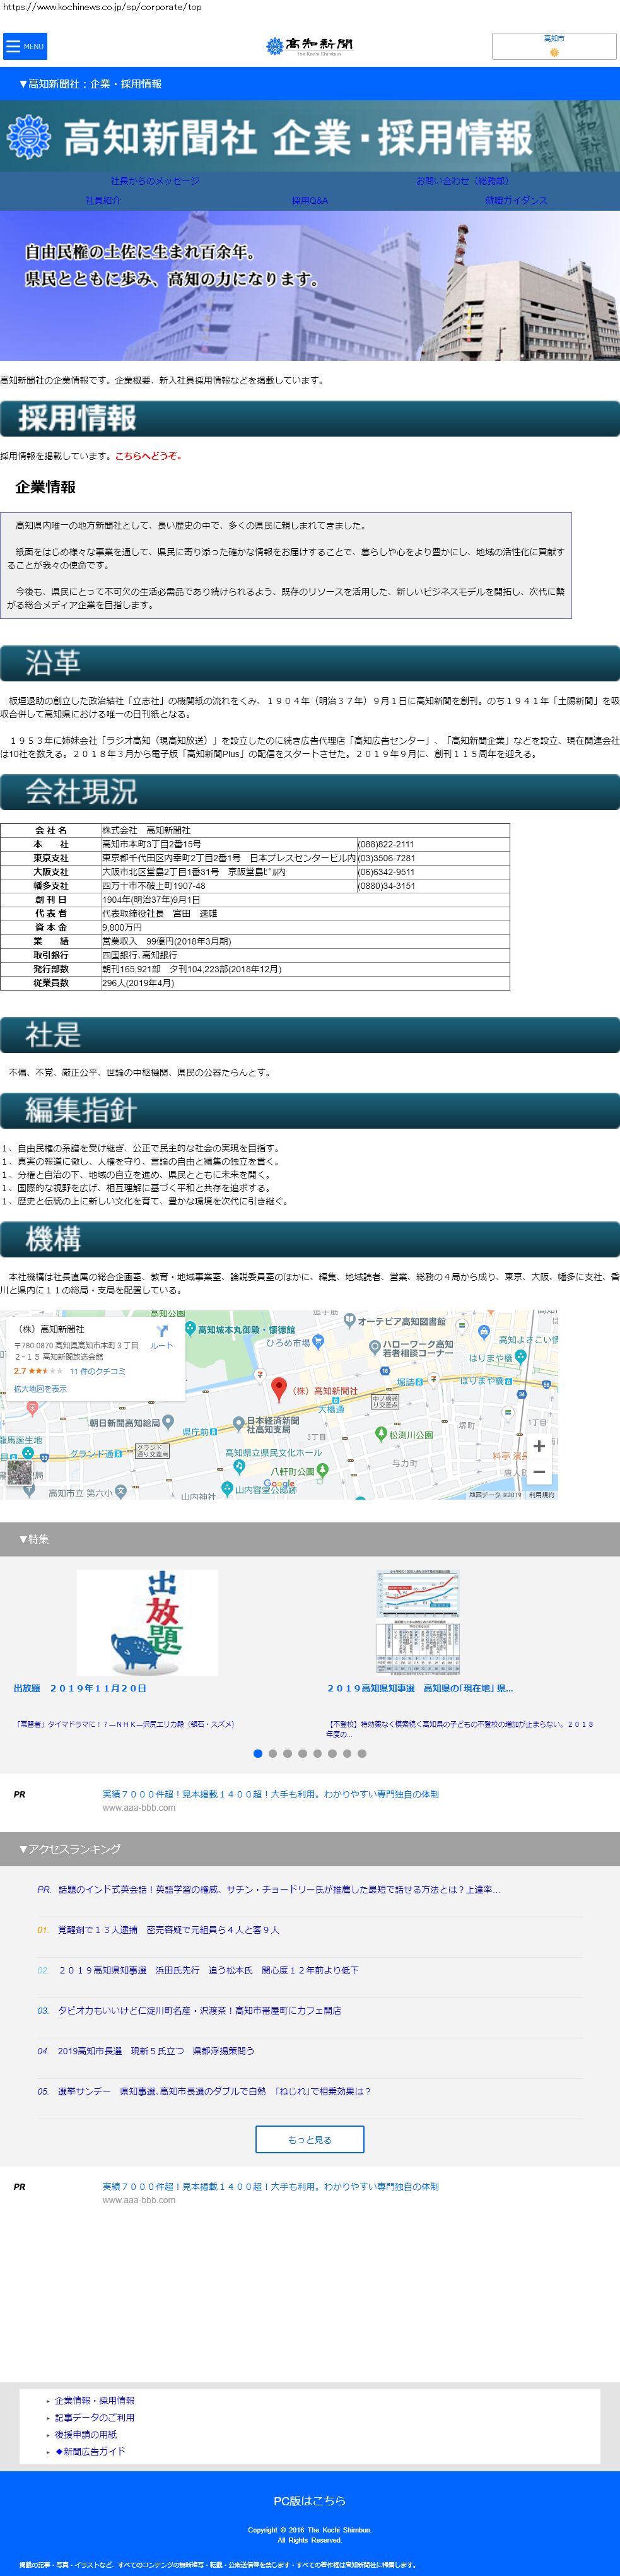Screen dimensions: 620x2576
Task: Open 社長からのメッセージ navigation item
Action: point(155,181)
